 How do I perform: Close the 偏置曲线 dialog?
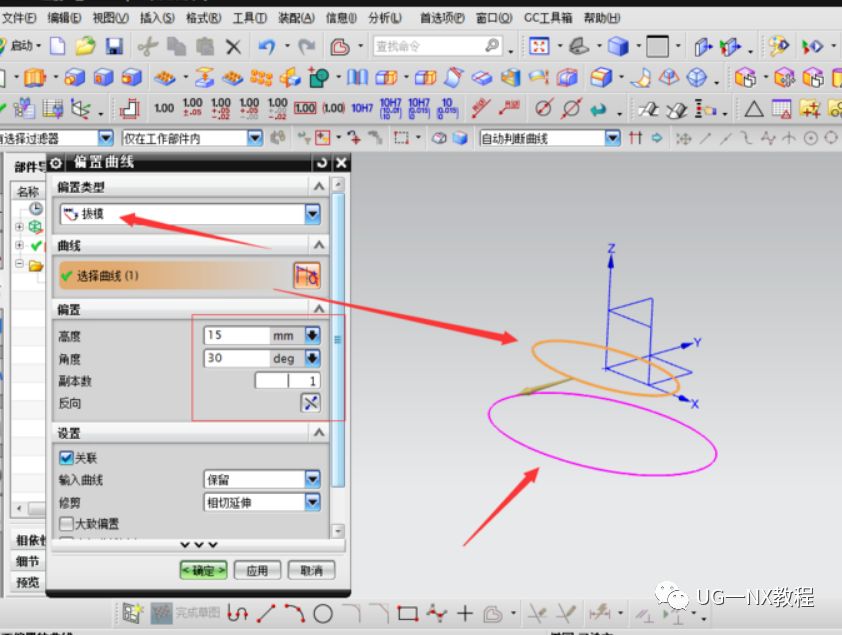[341, 163]
